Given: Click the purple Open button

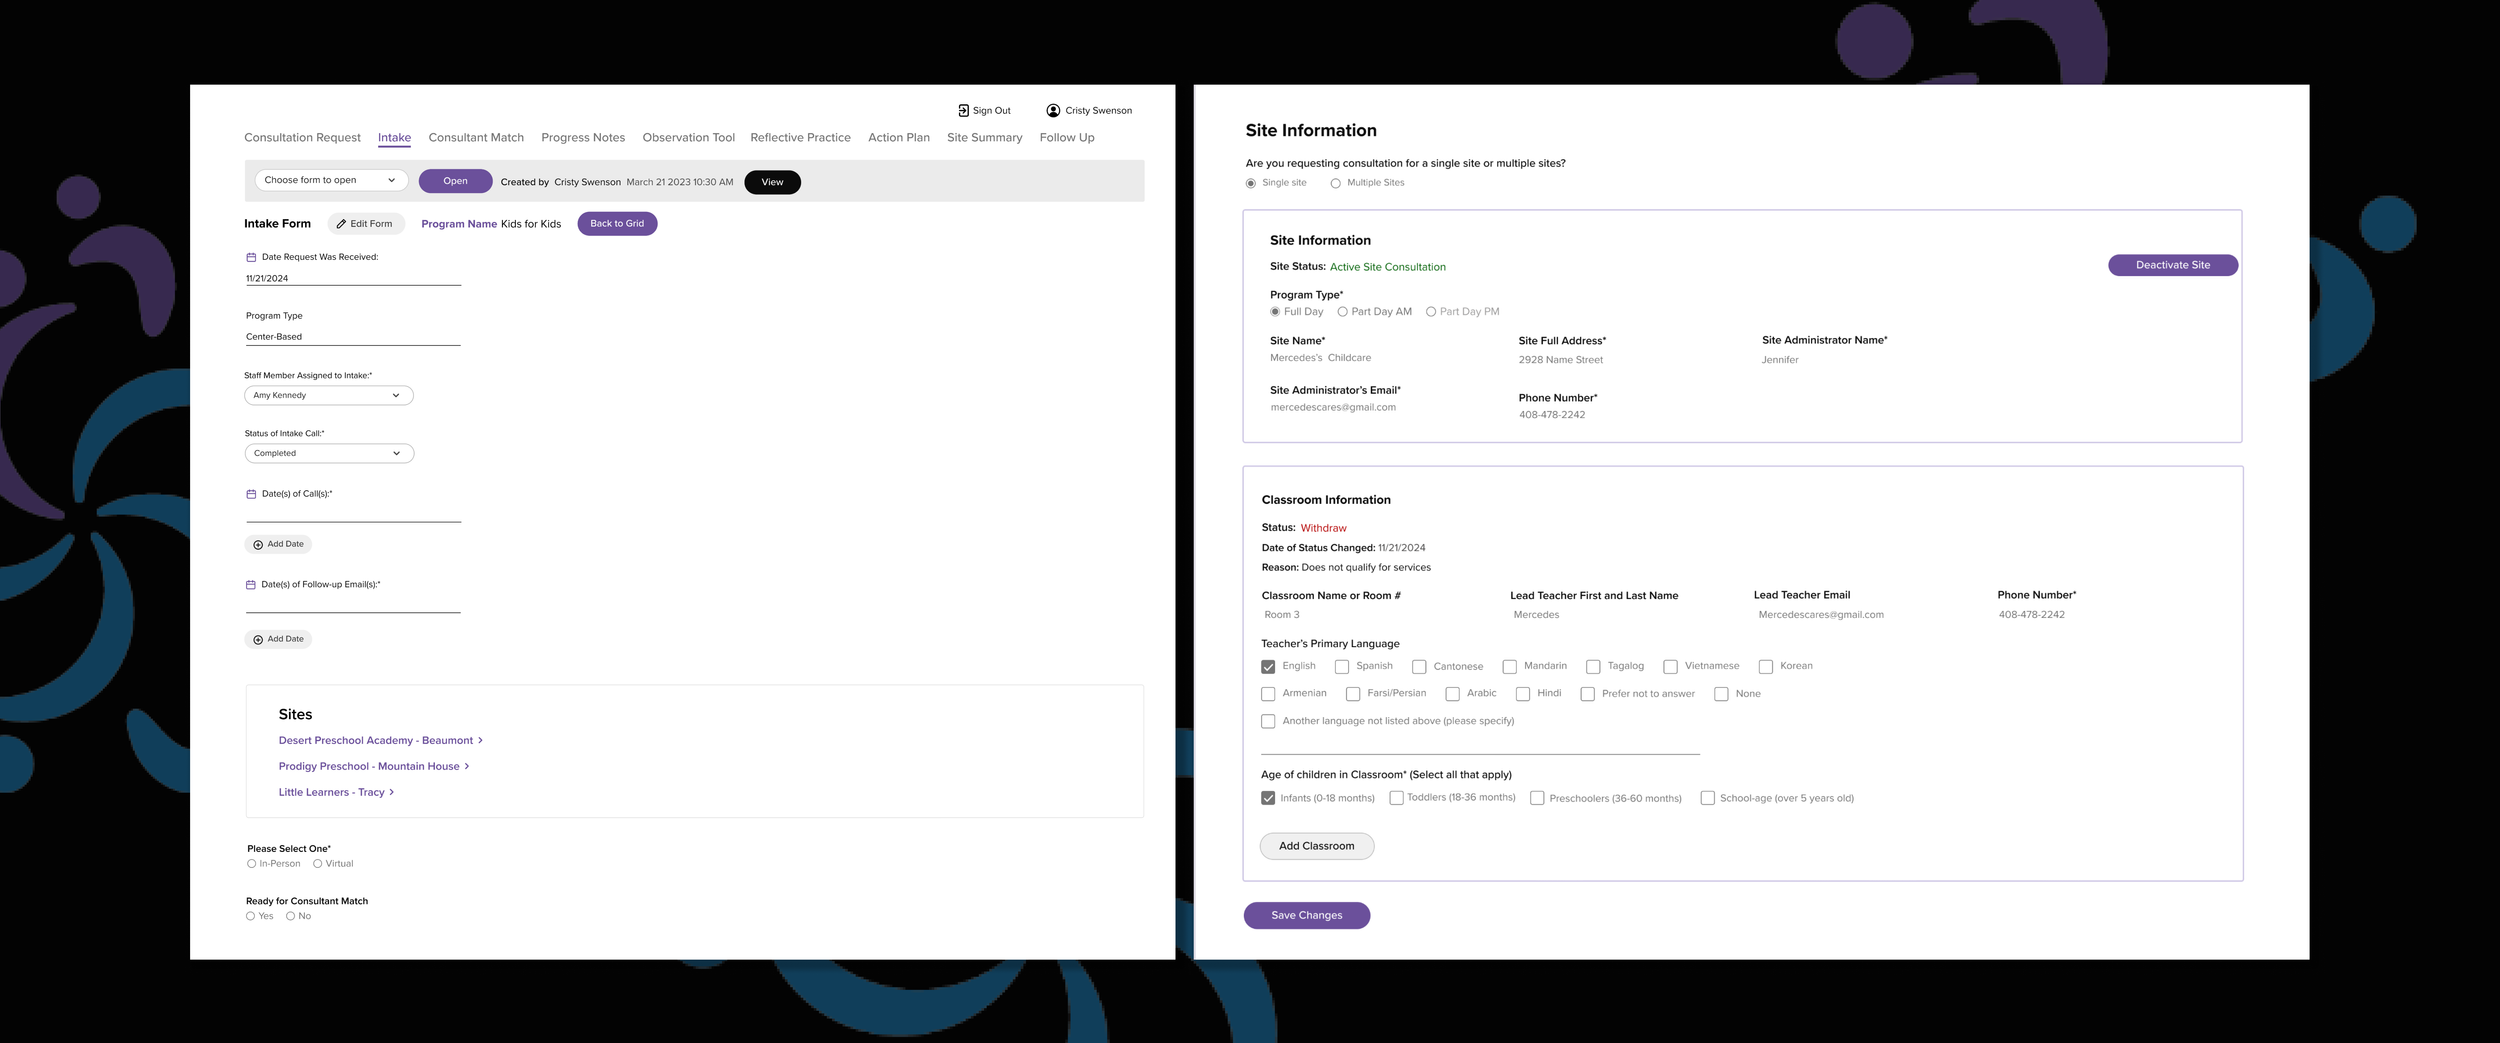Looking at the screenshot, I should click(455, 181).
